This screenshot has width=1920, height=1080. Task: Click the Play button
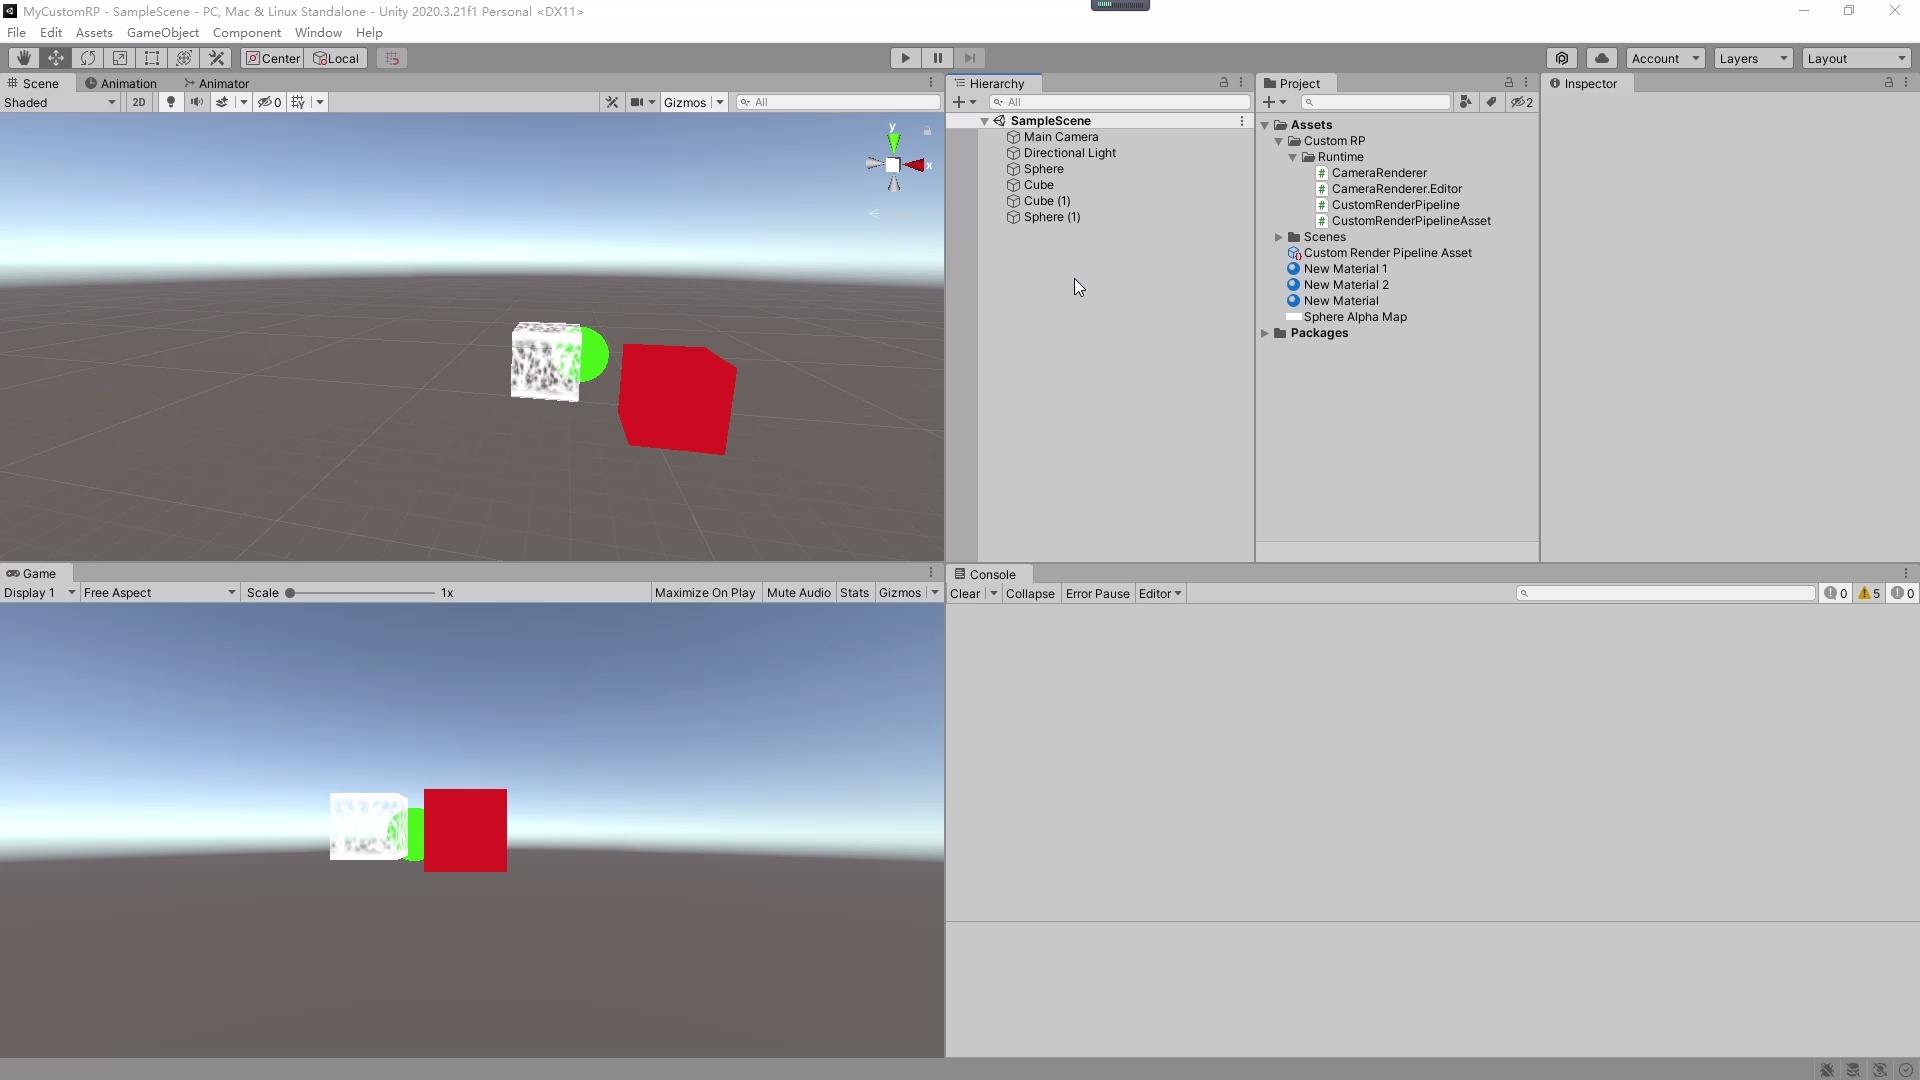[x=905, y=58]
